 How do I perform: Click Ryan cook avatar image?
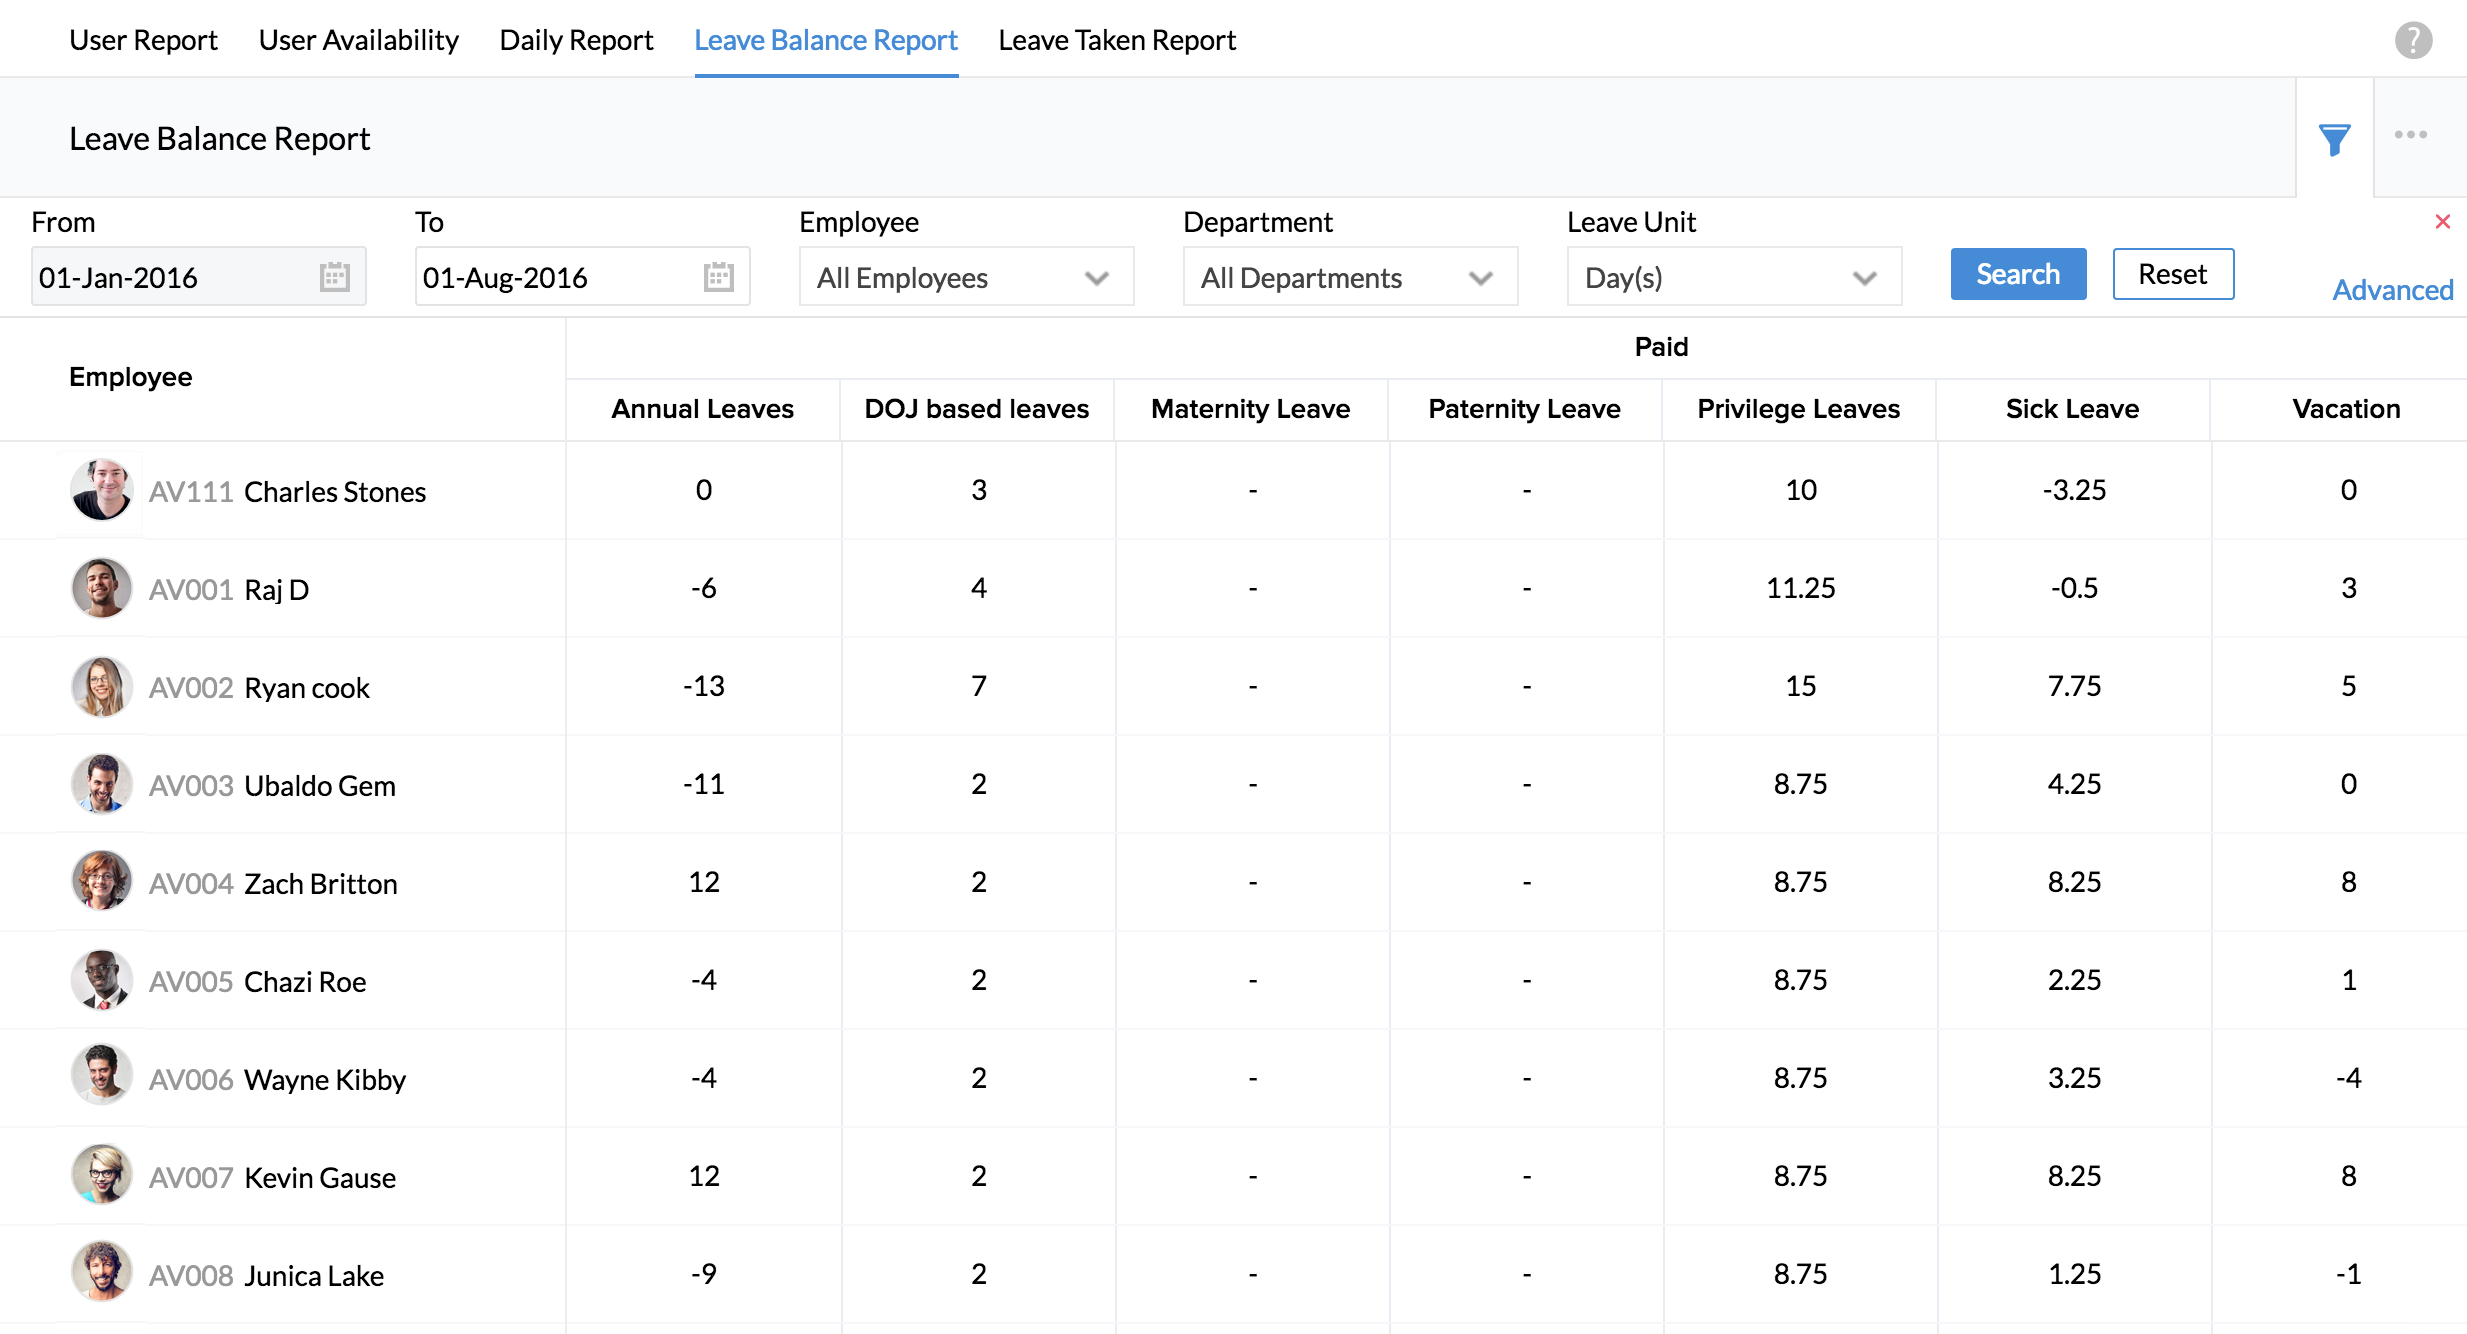(x=102, y=686)
